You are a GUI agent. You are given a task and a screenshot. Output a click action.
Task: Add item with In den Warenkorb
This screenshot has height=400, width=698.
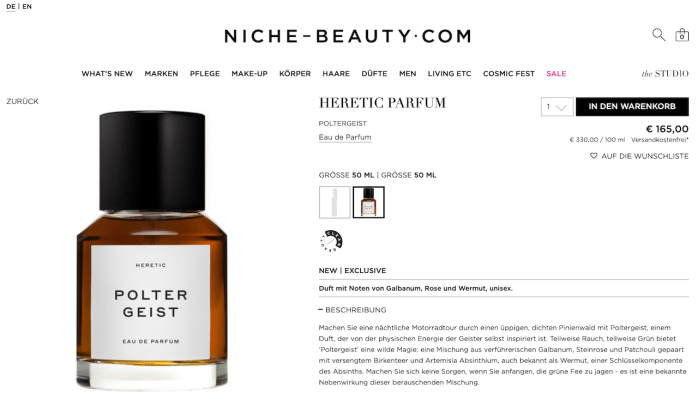[x=632, y=107]
